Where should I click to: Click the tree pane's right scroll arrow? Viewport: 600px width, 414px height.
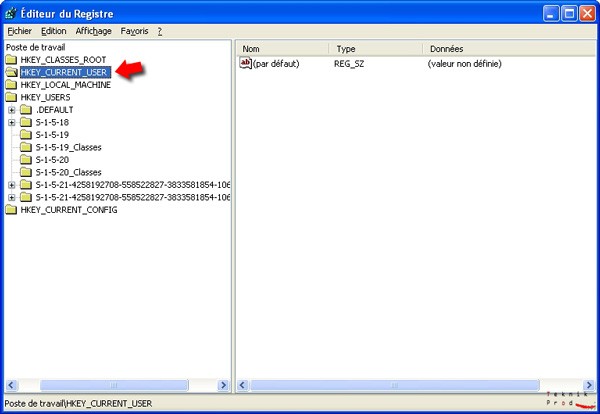click(x=223, y=385)
